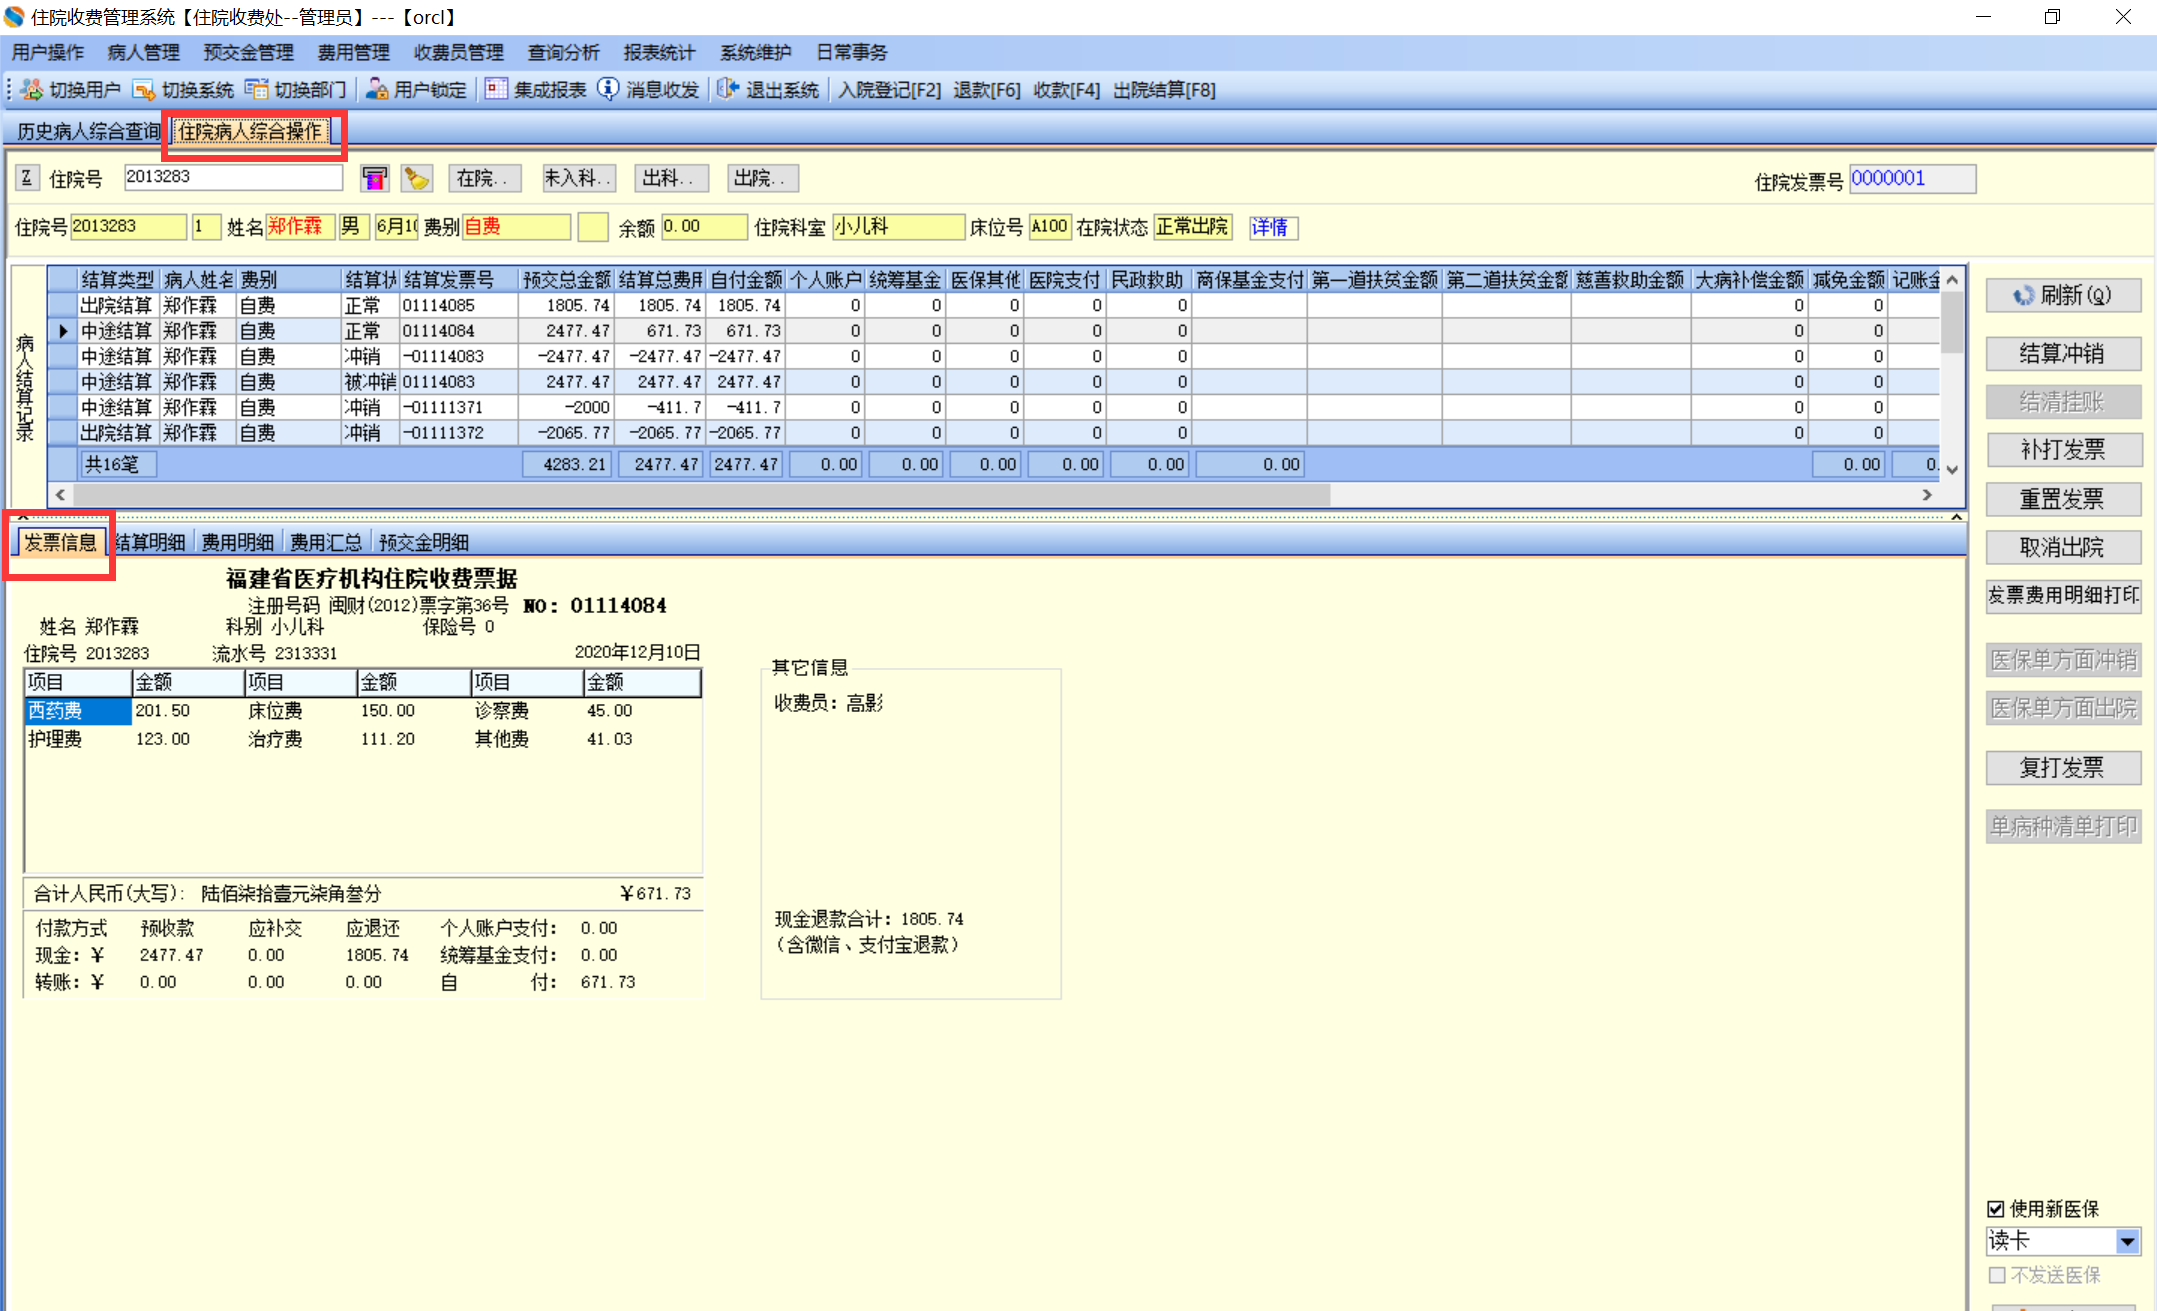Click the 切换部门 switch department icon

(x=257, y=90)
